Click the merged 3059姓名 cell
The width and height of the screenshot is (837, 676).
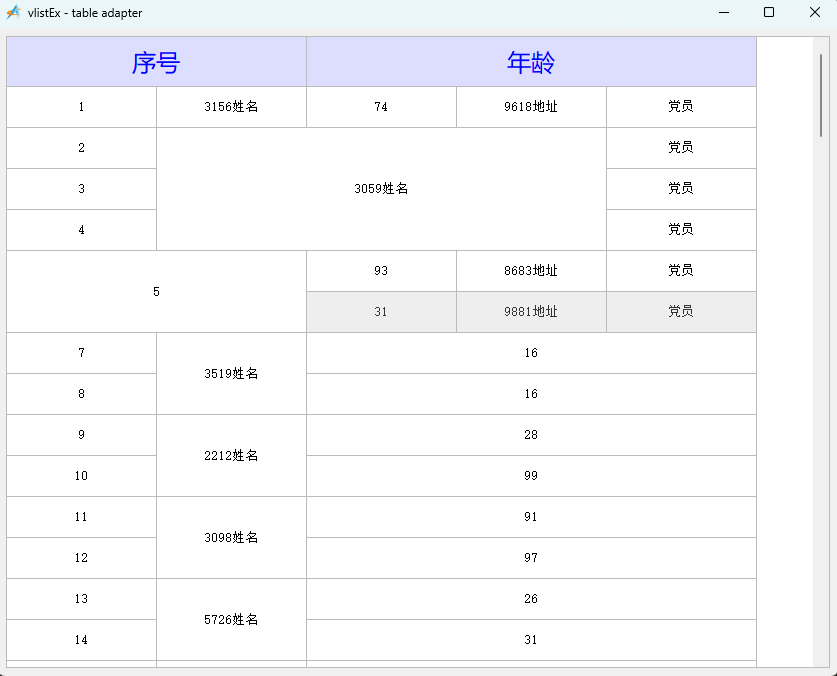[x=381, y=189]
